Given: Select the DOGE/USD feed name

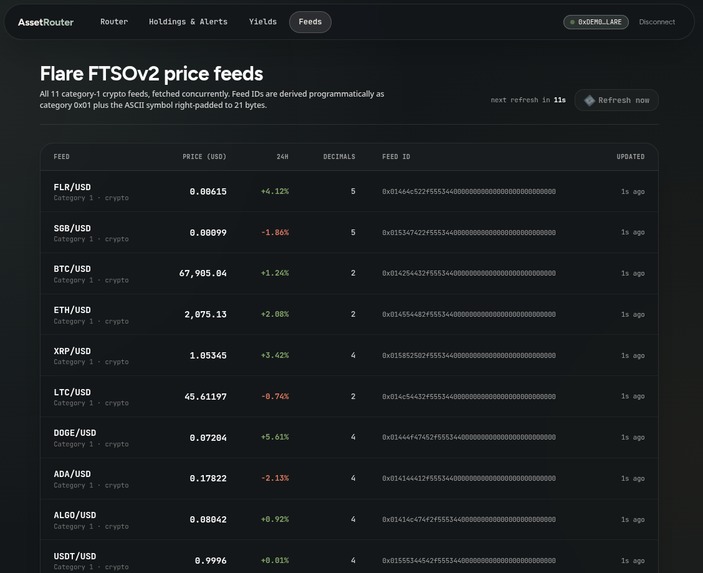Looking at the screenshot, I should pyautogui.click(x=75, y=433).
